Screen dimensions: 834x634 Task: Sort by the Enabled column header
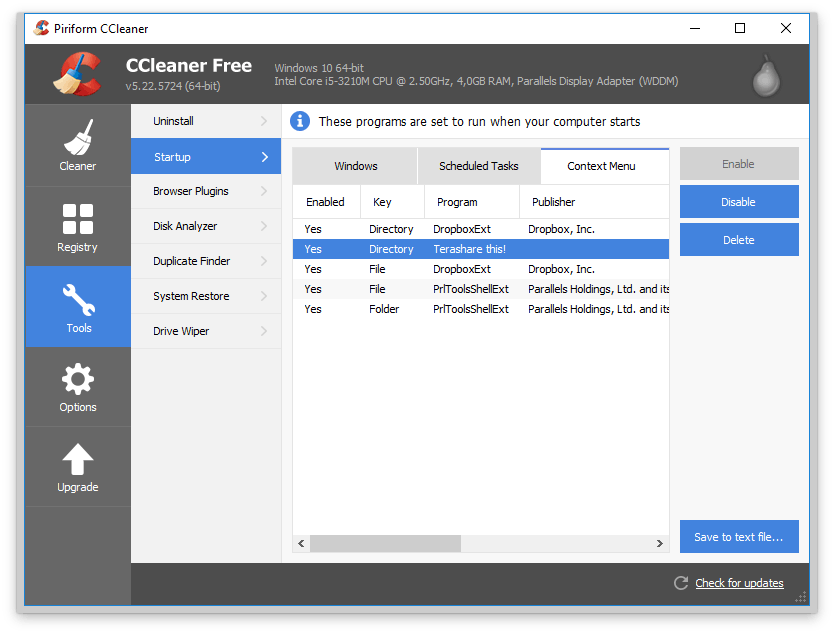pos(326,202)
